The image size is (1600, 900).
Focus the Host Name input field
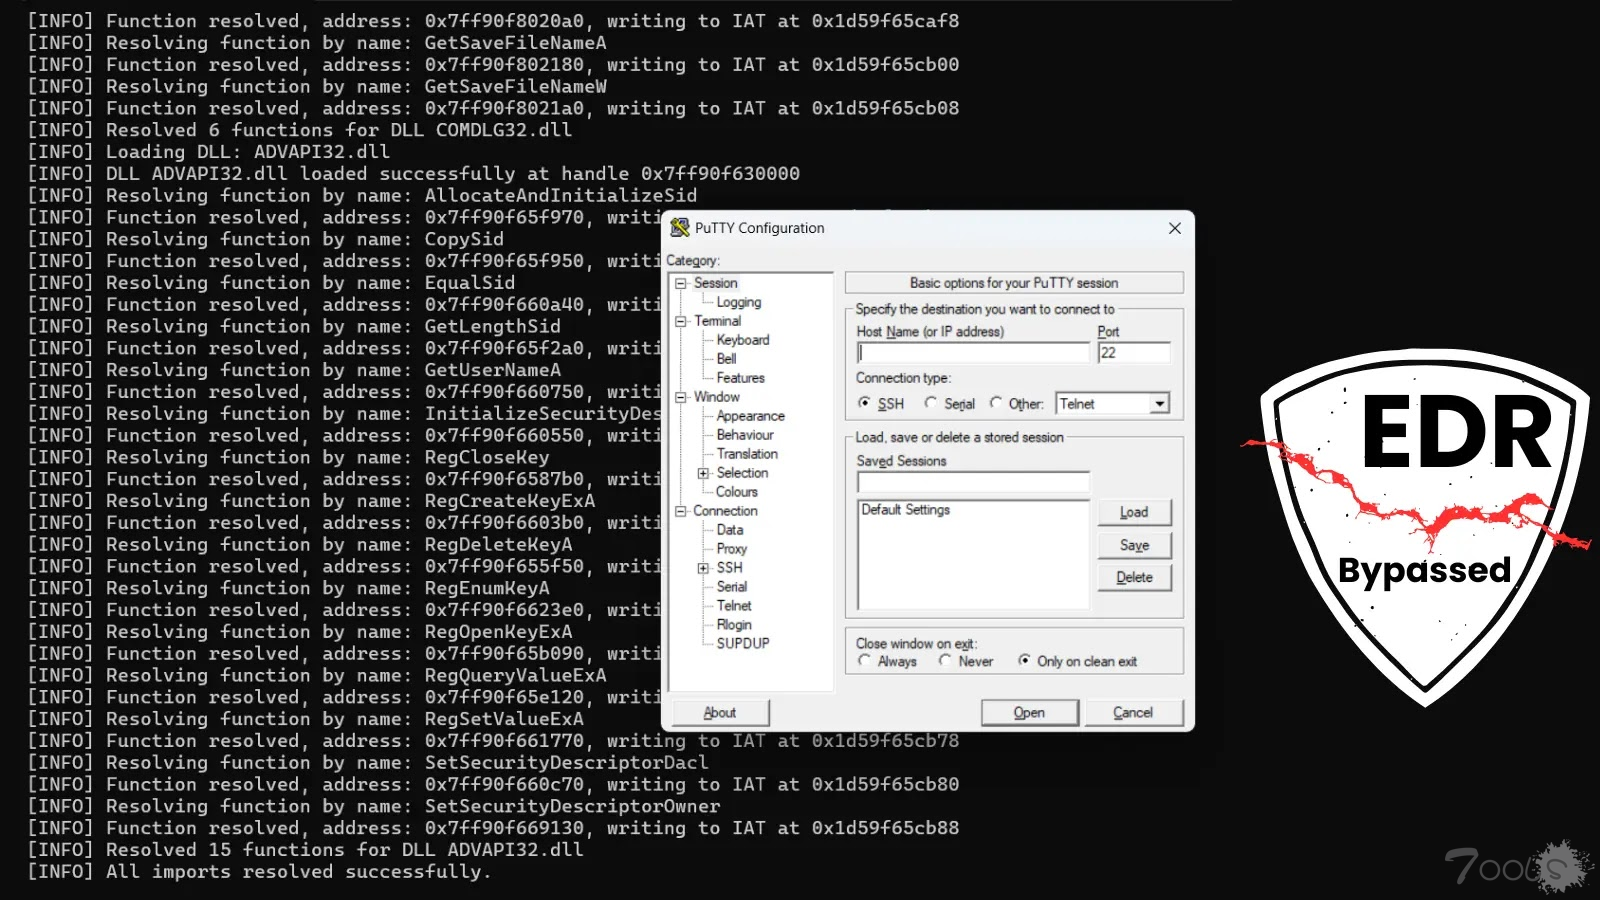coord(973,353)
